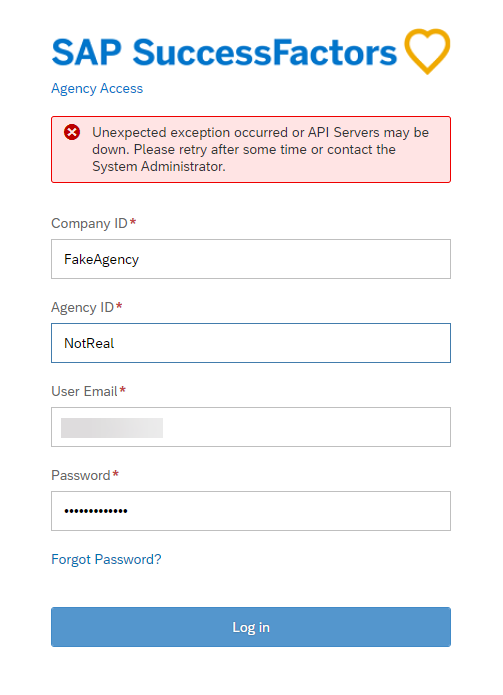Click inside the Password input field
The height and width of the screenshot is (695, 503).
(251, 511)
